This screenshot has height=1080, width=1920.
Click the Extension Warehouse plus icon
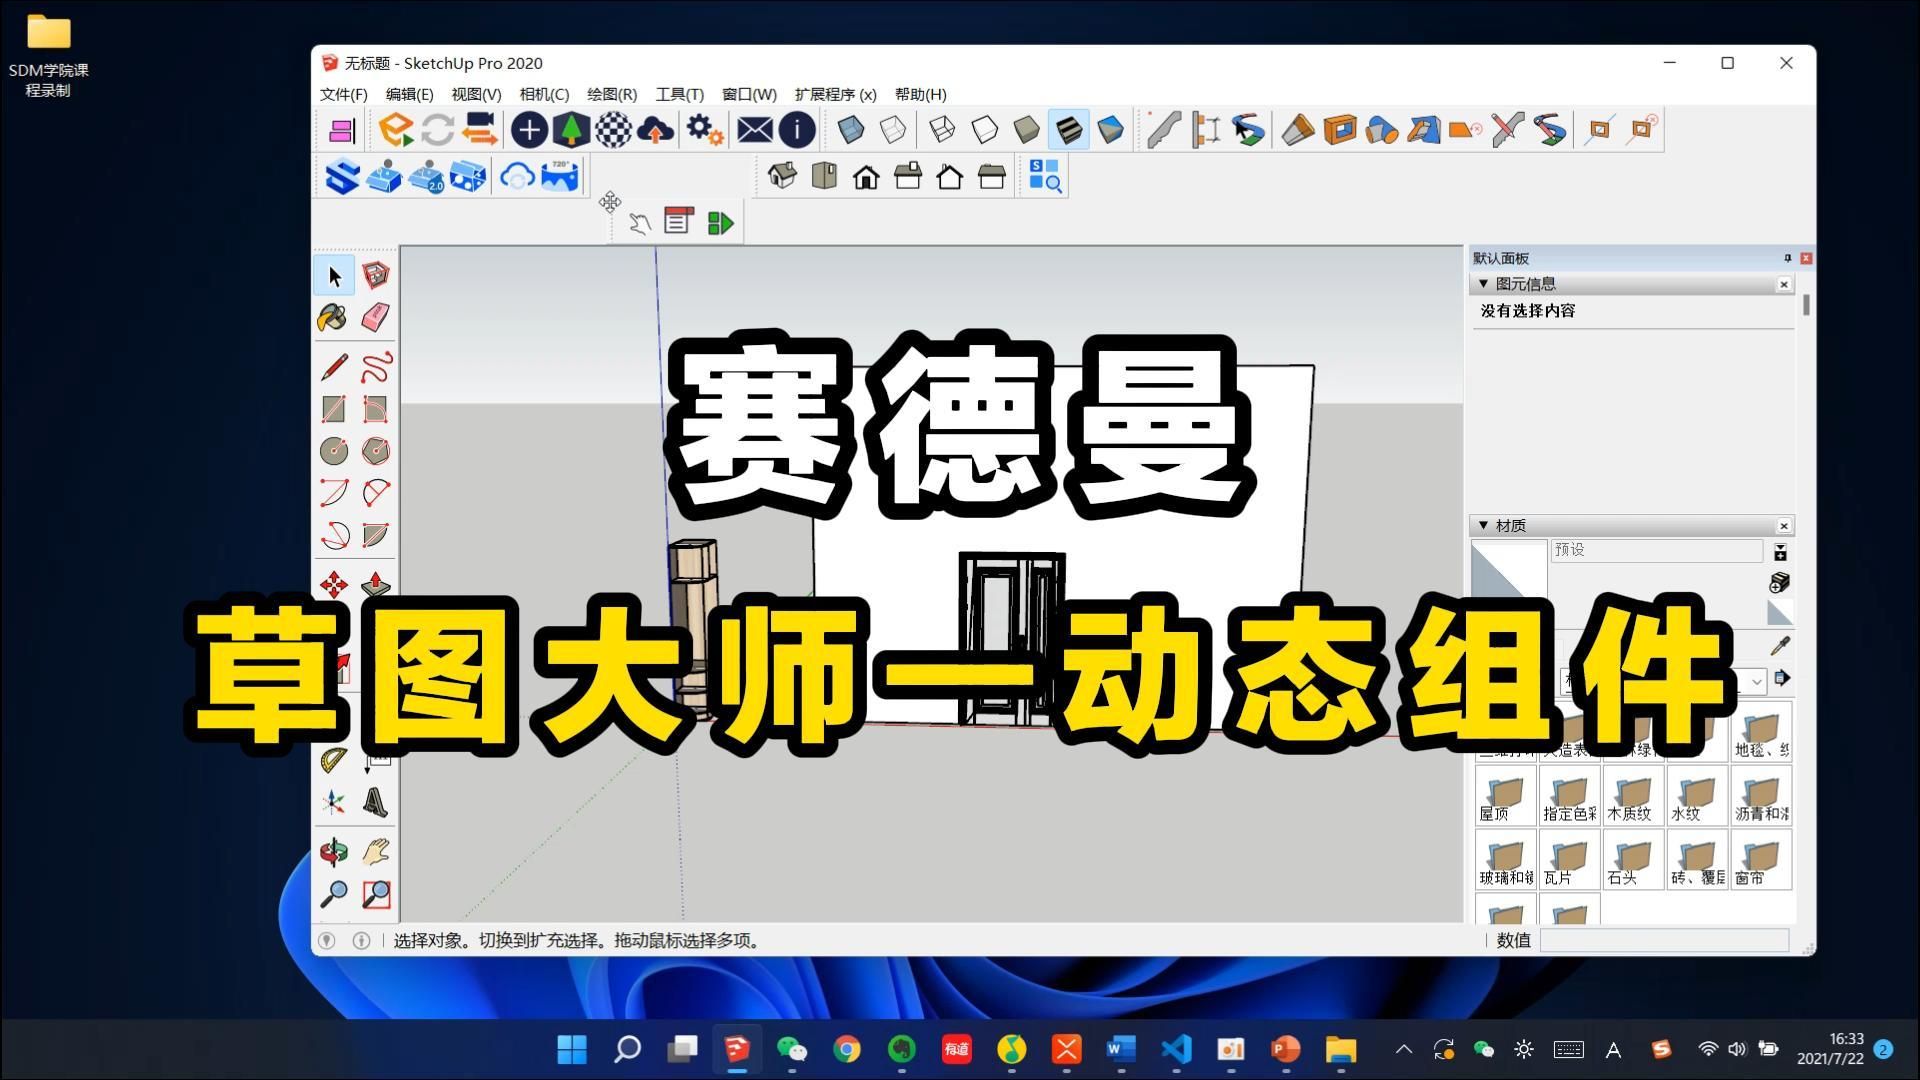[x=529, y=130]
